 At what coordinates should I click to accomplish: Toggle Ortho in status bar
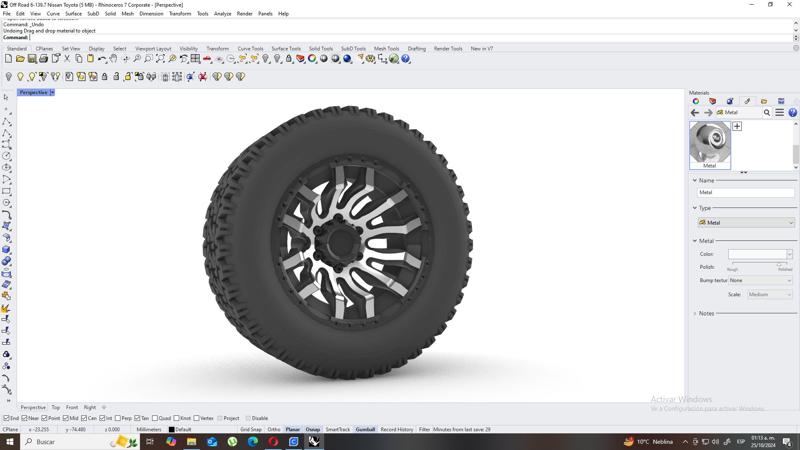pyautogui.click(x=274, y=430)
